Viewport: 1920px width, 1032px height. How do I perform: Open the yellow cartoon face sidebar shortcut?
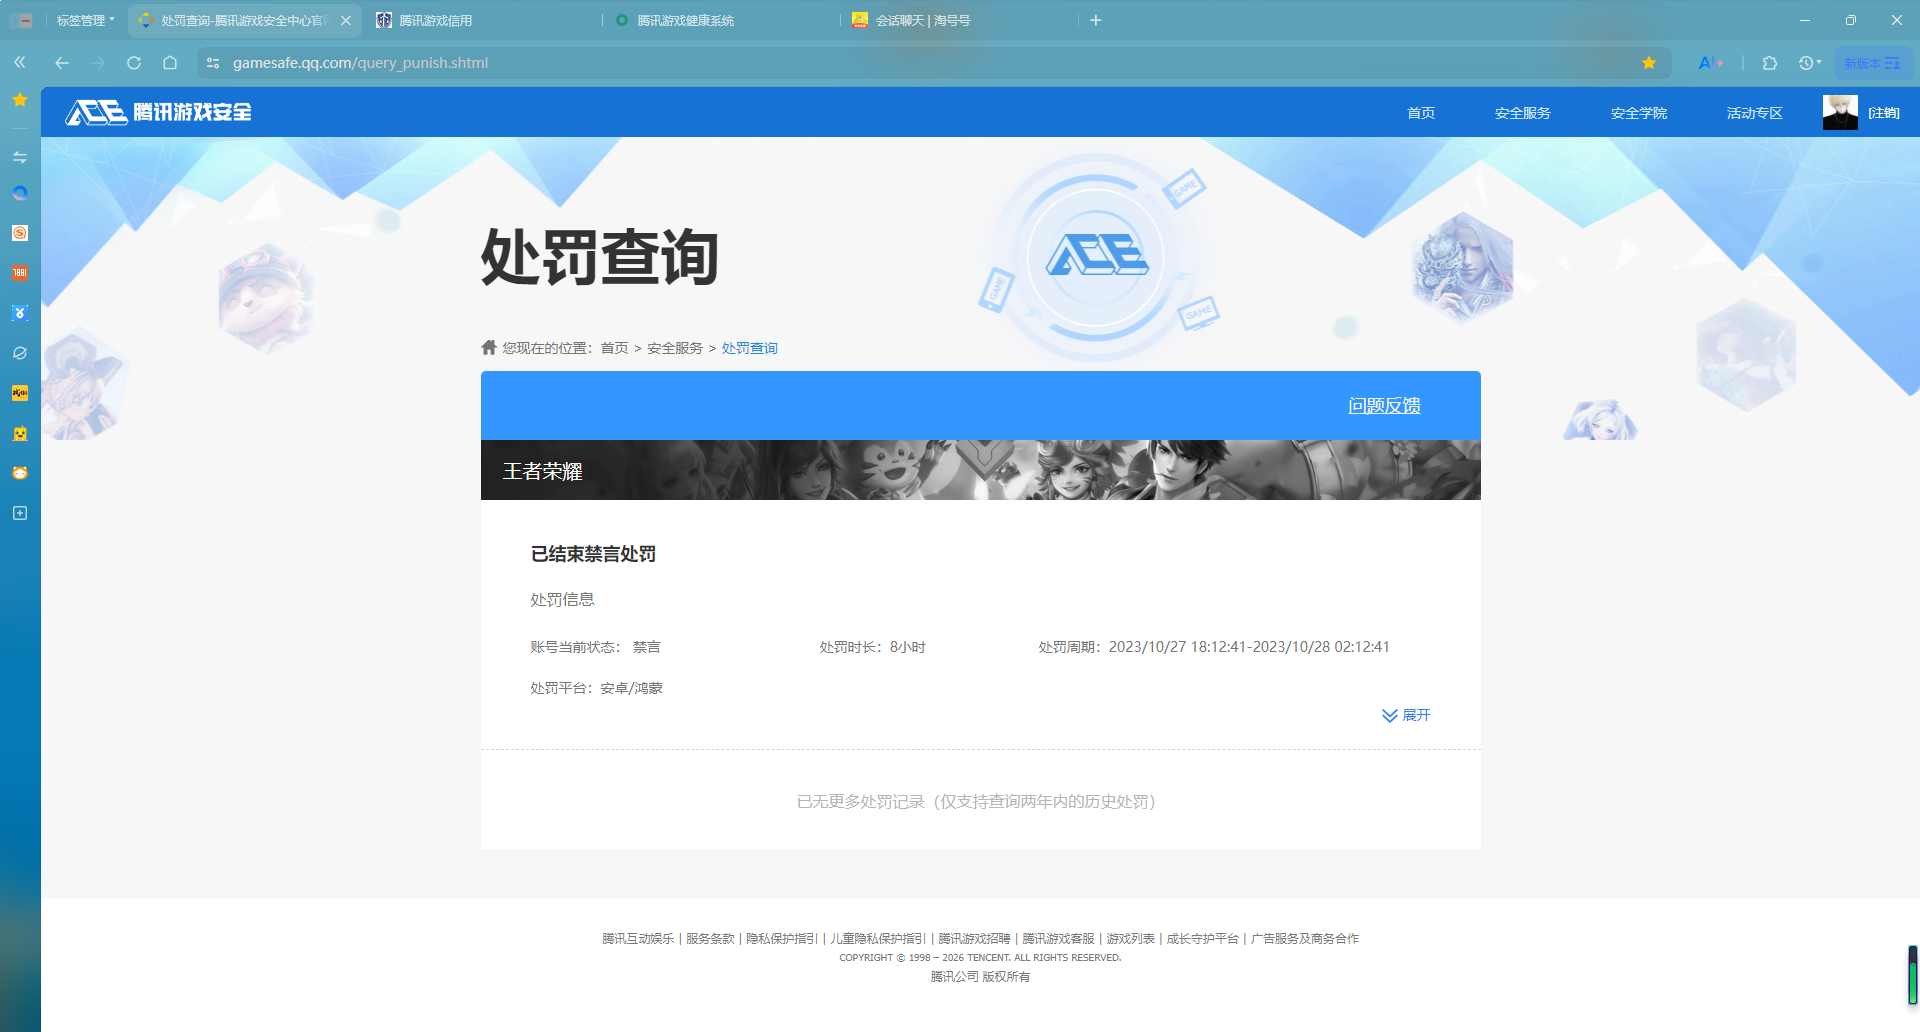[x=20, y=433]
